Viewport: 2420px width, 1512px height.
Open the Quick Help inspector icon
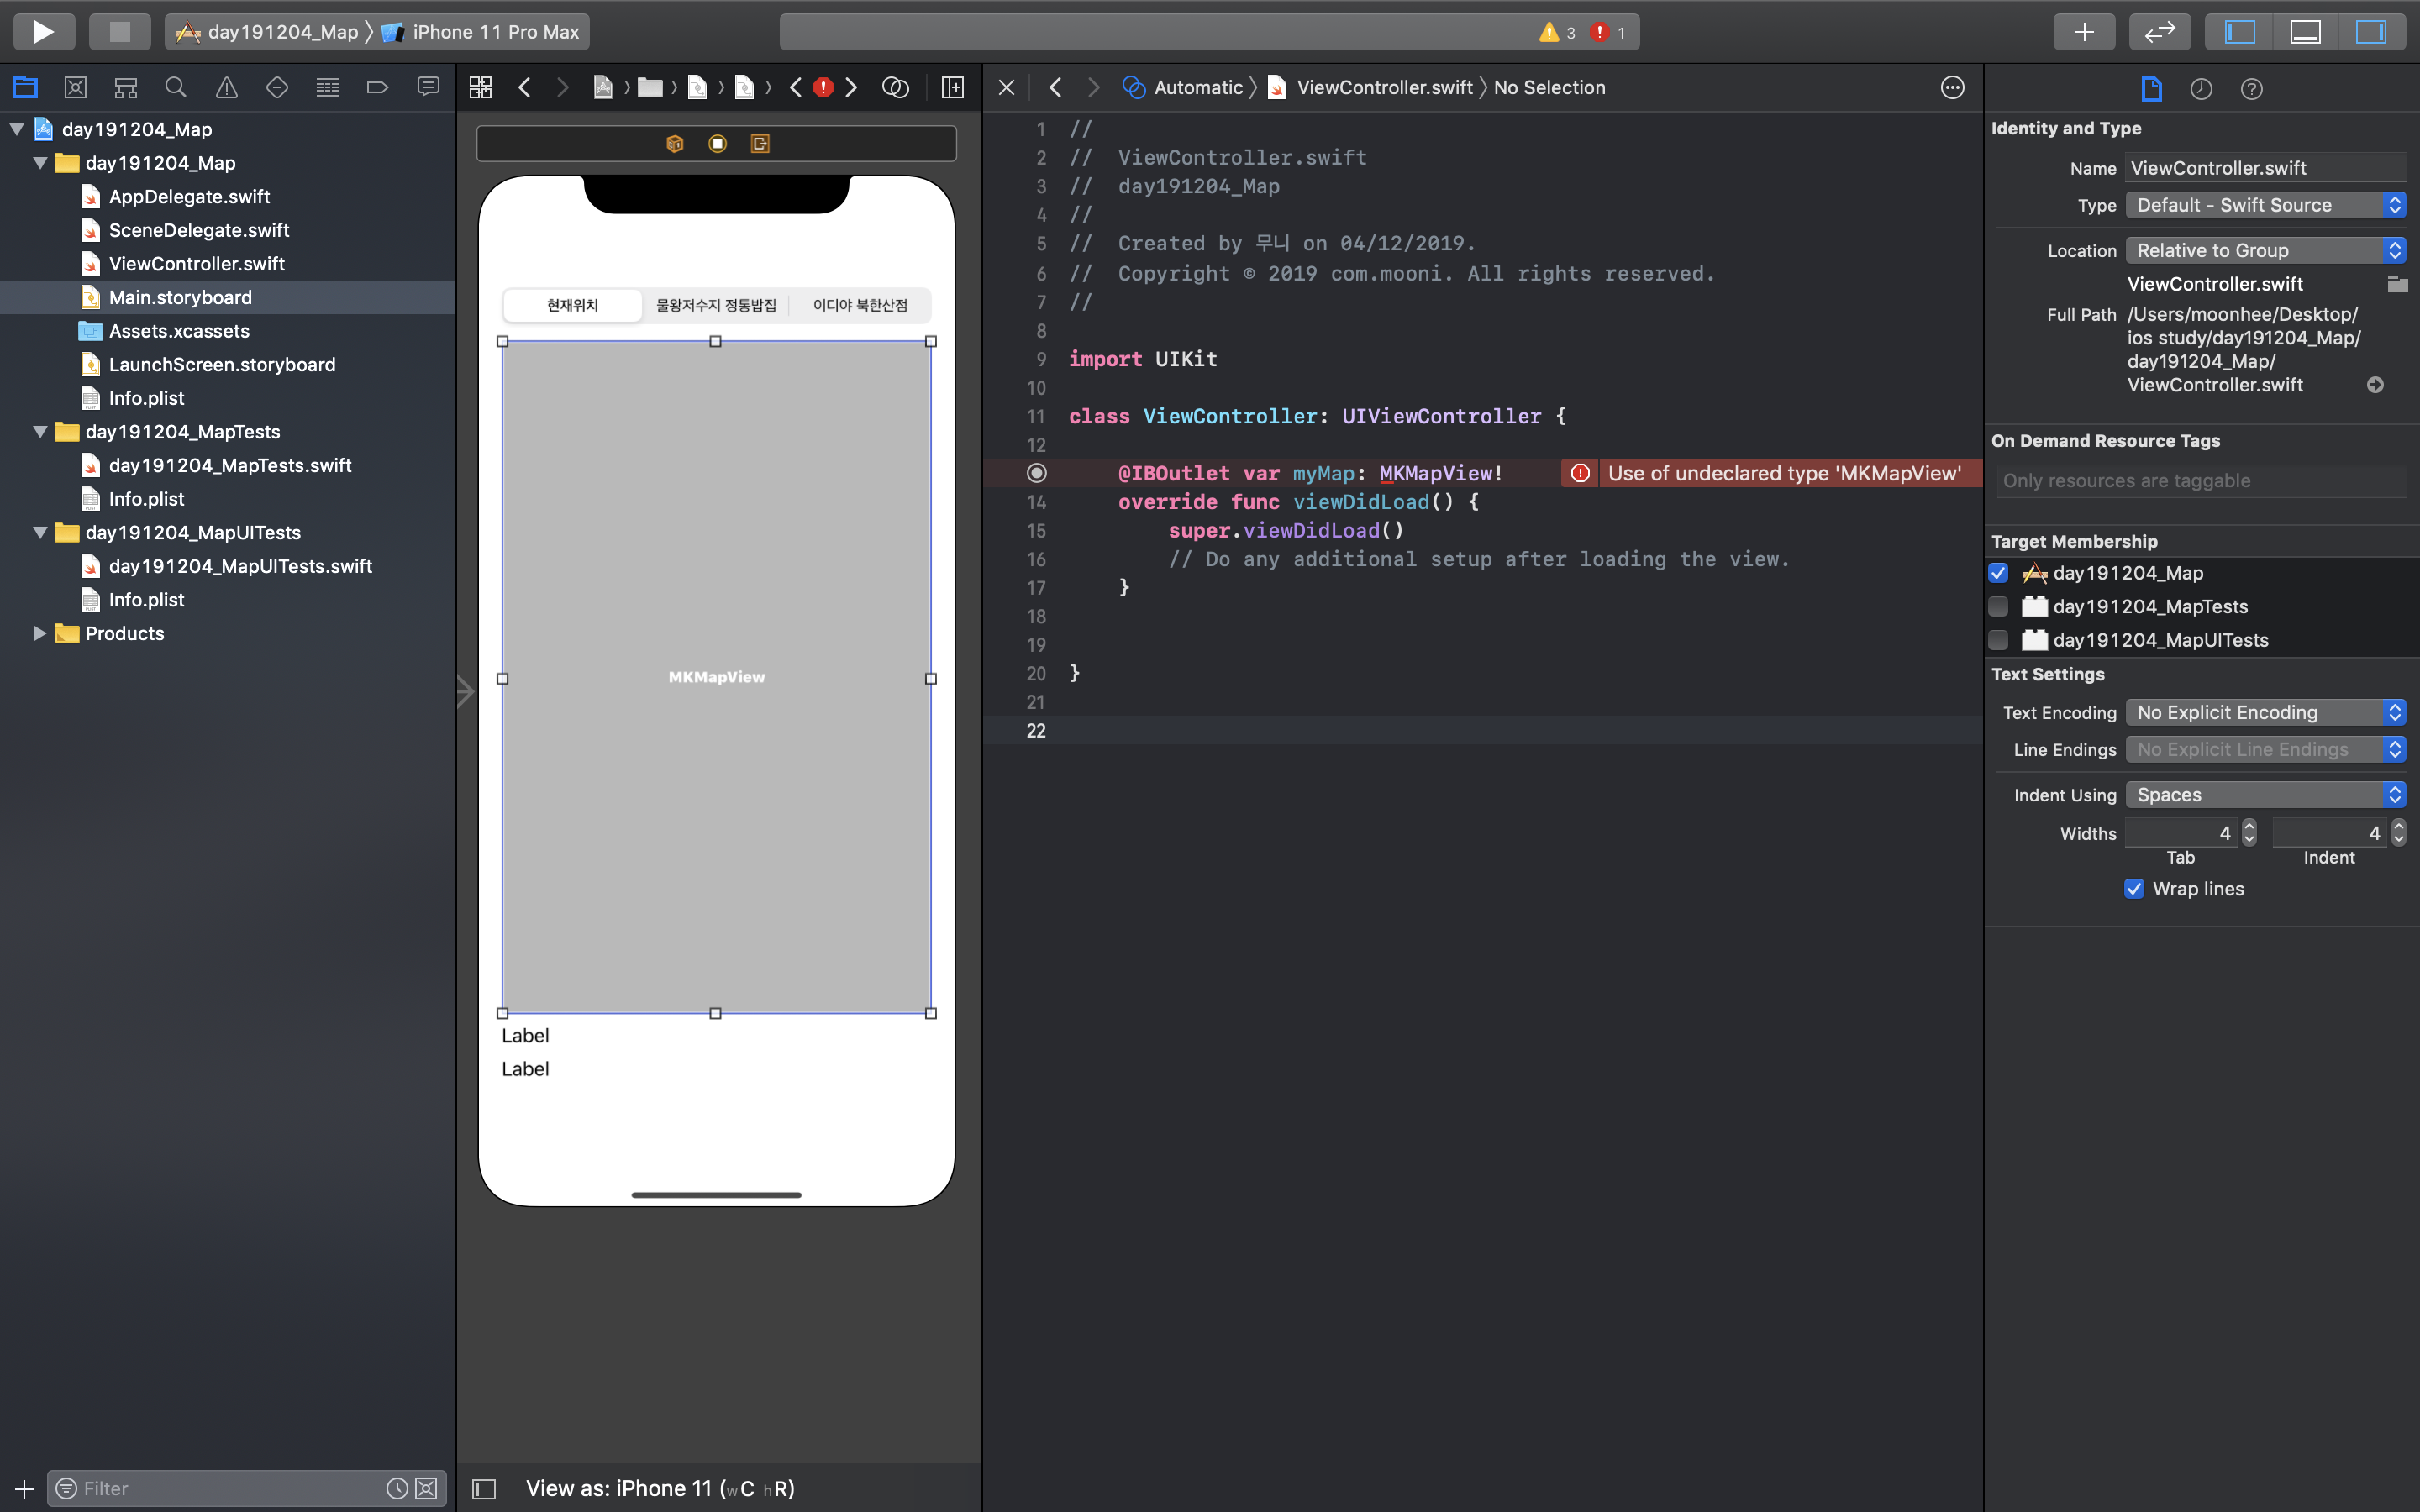(2251, 89)
